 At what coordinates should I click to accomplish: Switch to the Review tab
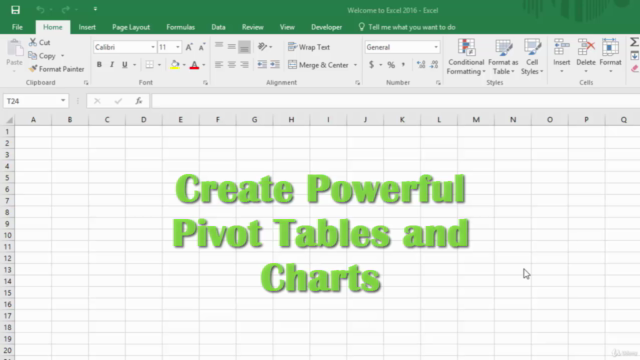[252, 27]
